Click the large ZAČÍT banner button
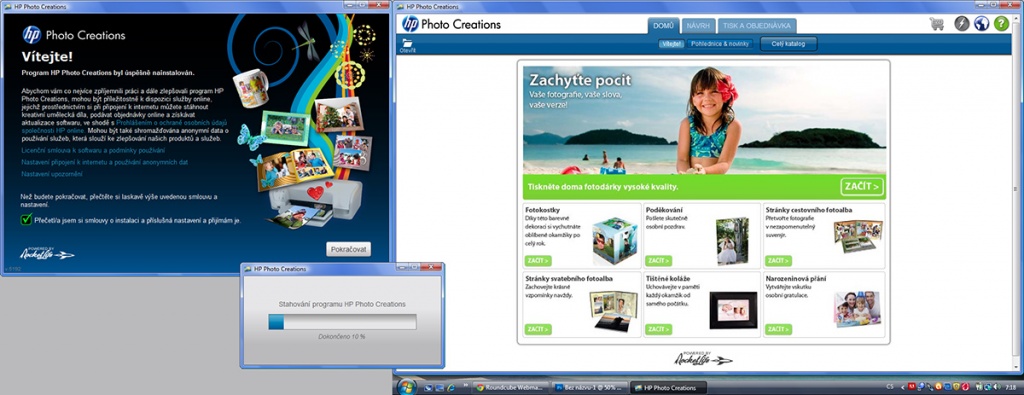This screenshot has width=1024, height=395. pos(862,186)
